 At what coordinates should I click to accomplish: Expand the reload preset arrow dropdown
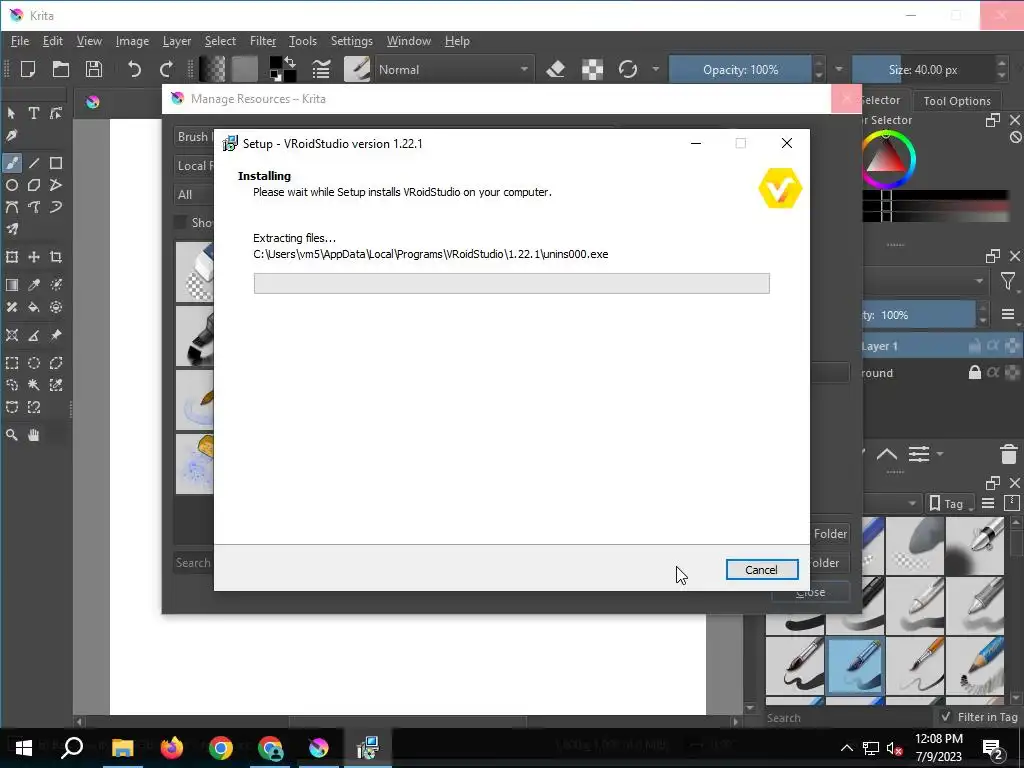655,69
